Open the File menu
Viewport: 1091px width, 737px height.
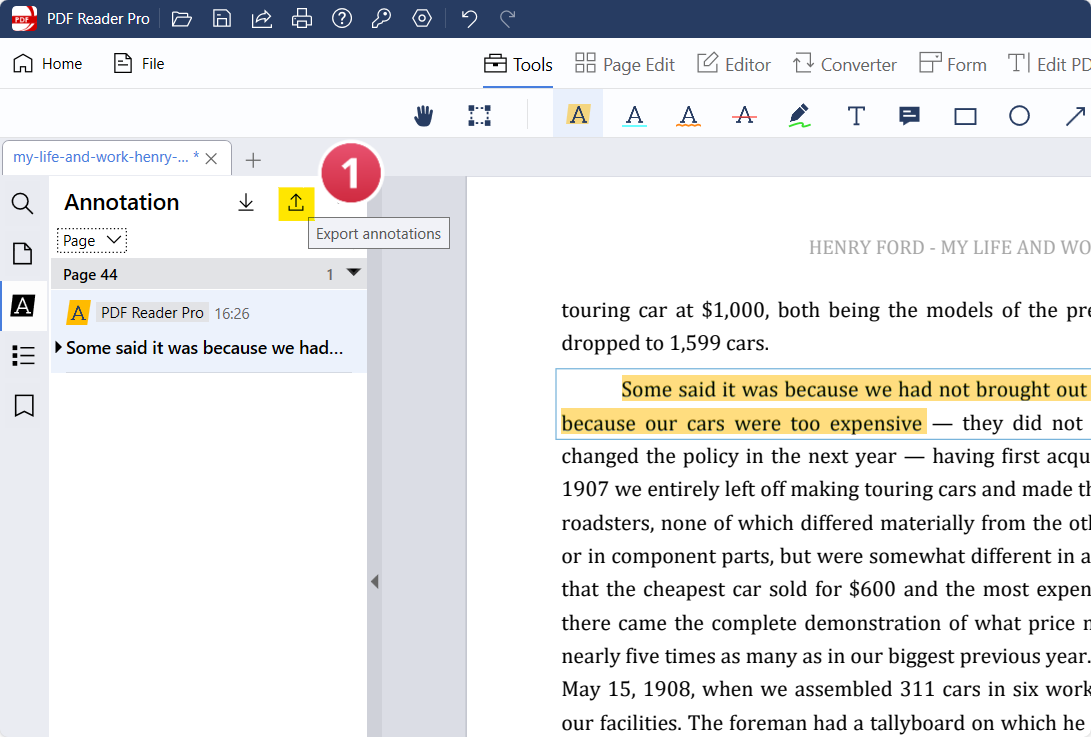click(138, 64)
